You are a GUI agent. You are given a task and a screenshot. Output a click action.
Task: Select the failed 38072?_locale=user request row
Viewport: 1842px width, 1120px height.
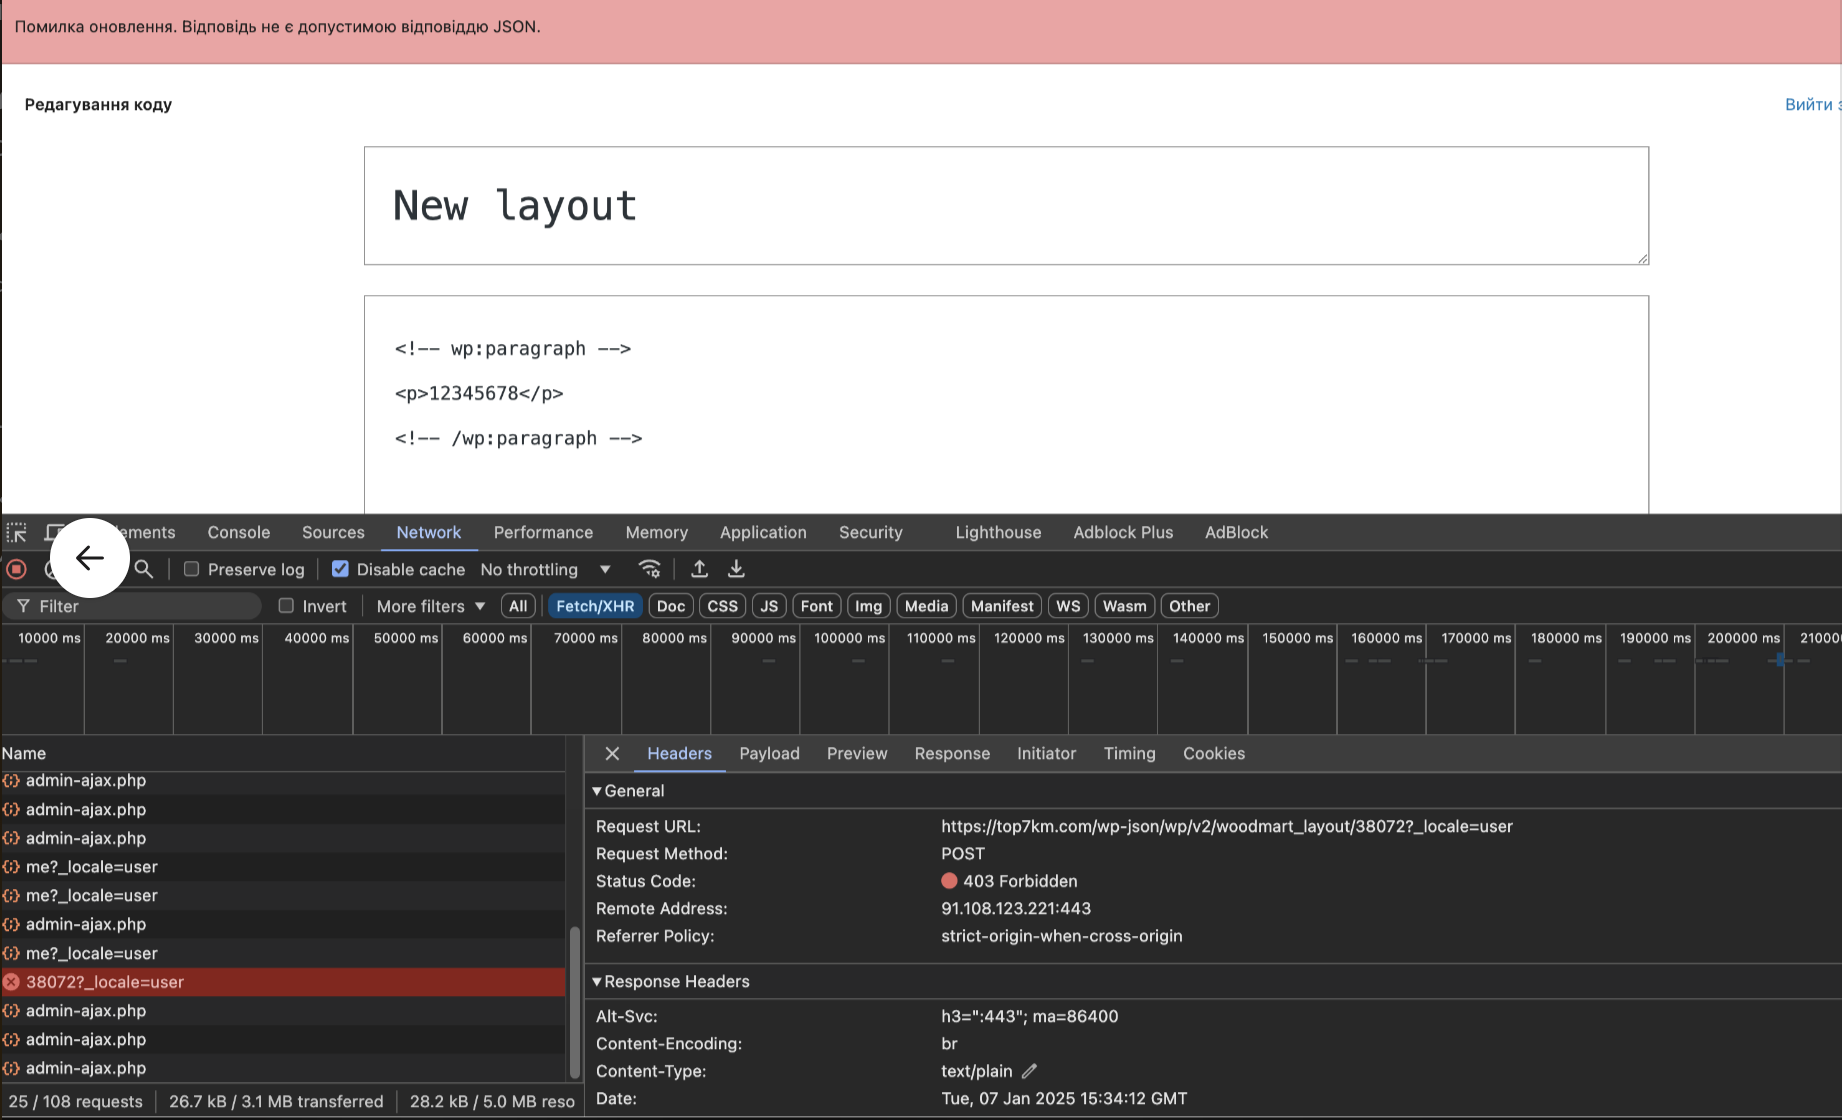283,982
